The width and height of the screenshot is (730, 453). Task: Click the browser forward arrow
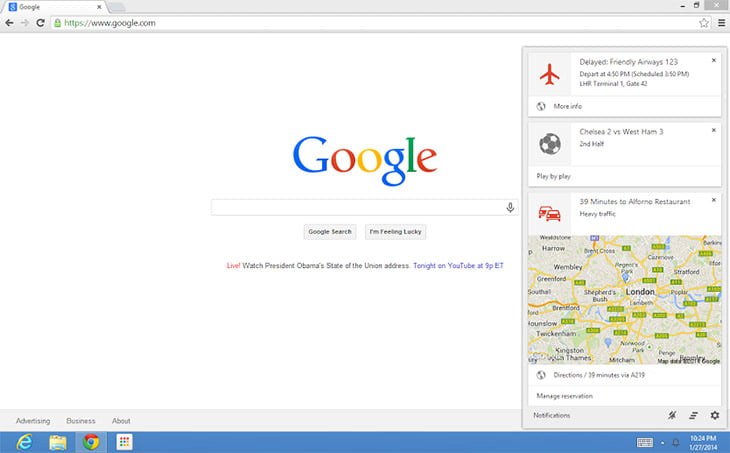(x=25, y=23)
